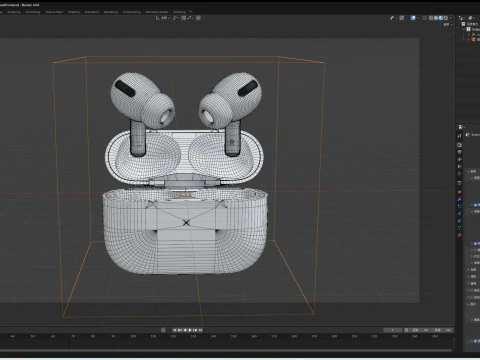Click the timeline start frame field

tap(421, 330)
